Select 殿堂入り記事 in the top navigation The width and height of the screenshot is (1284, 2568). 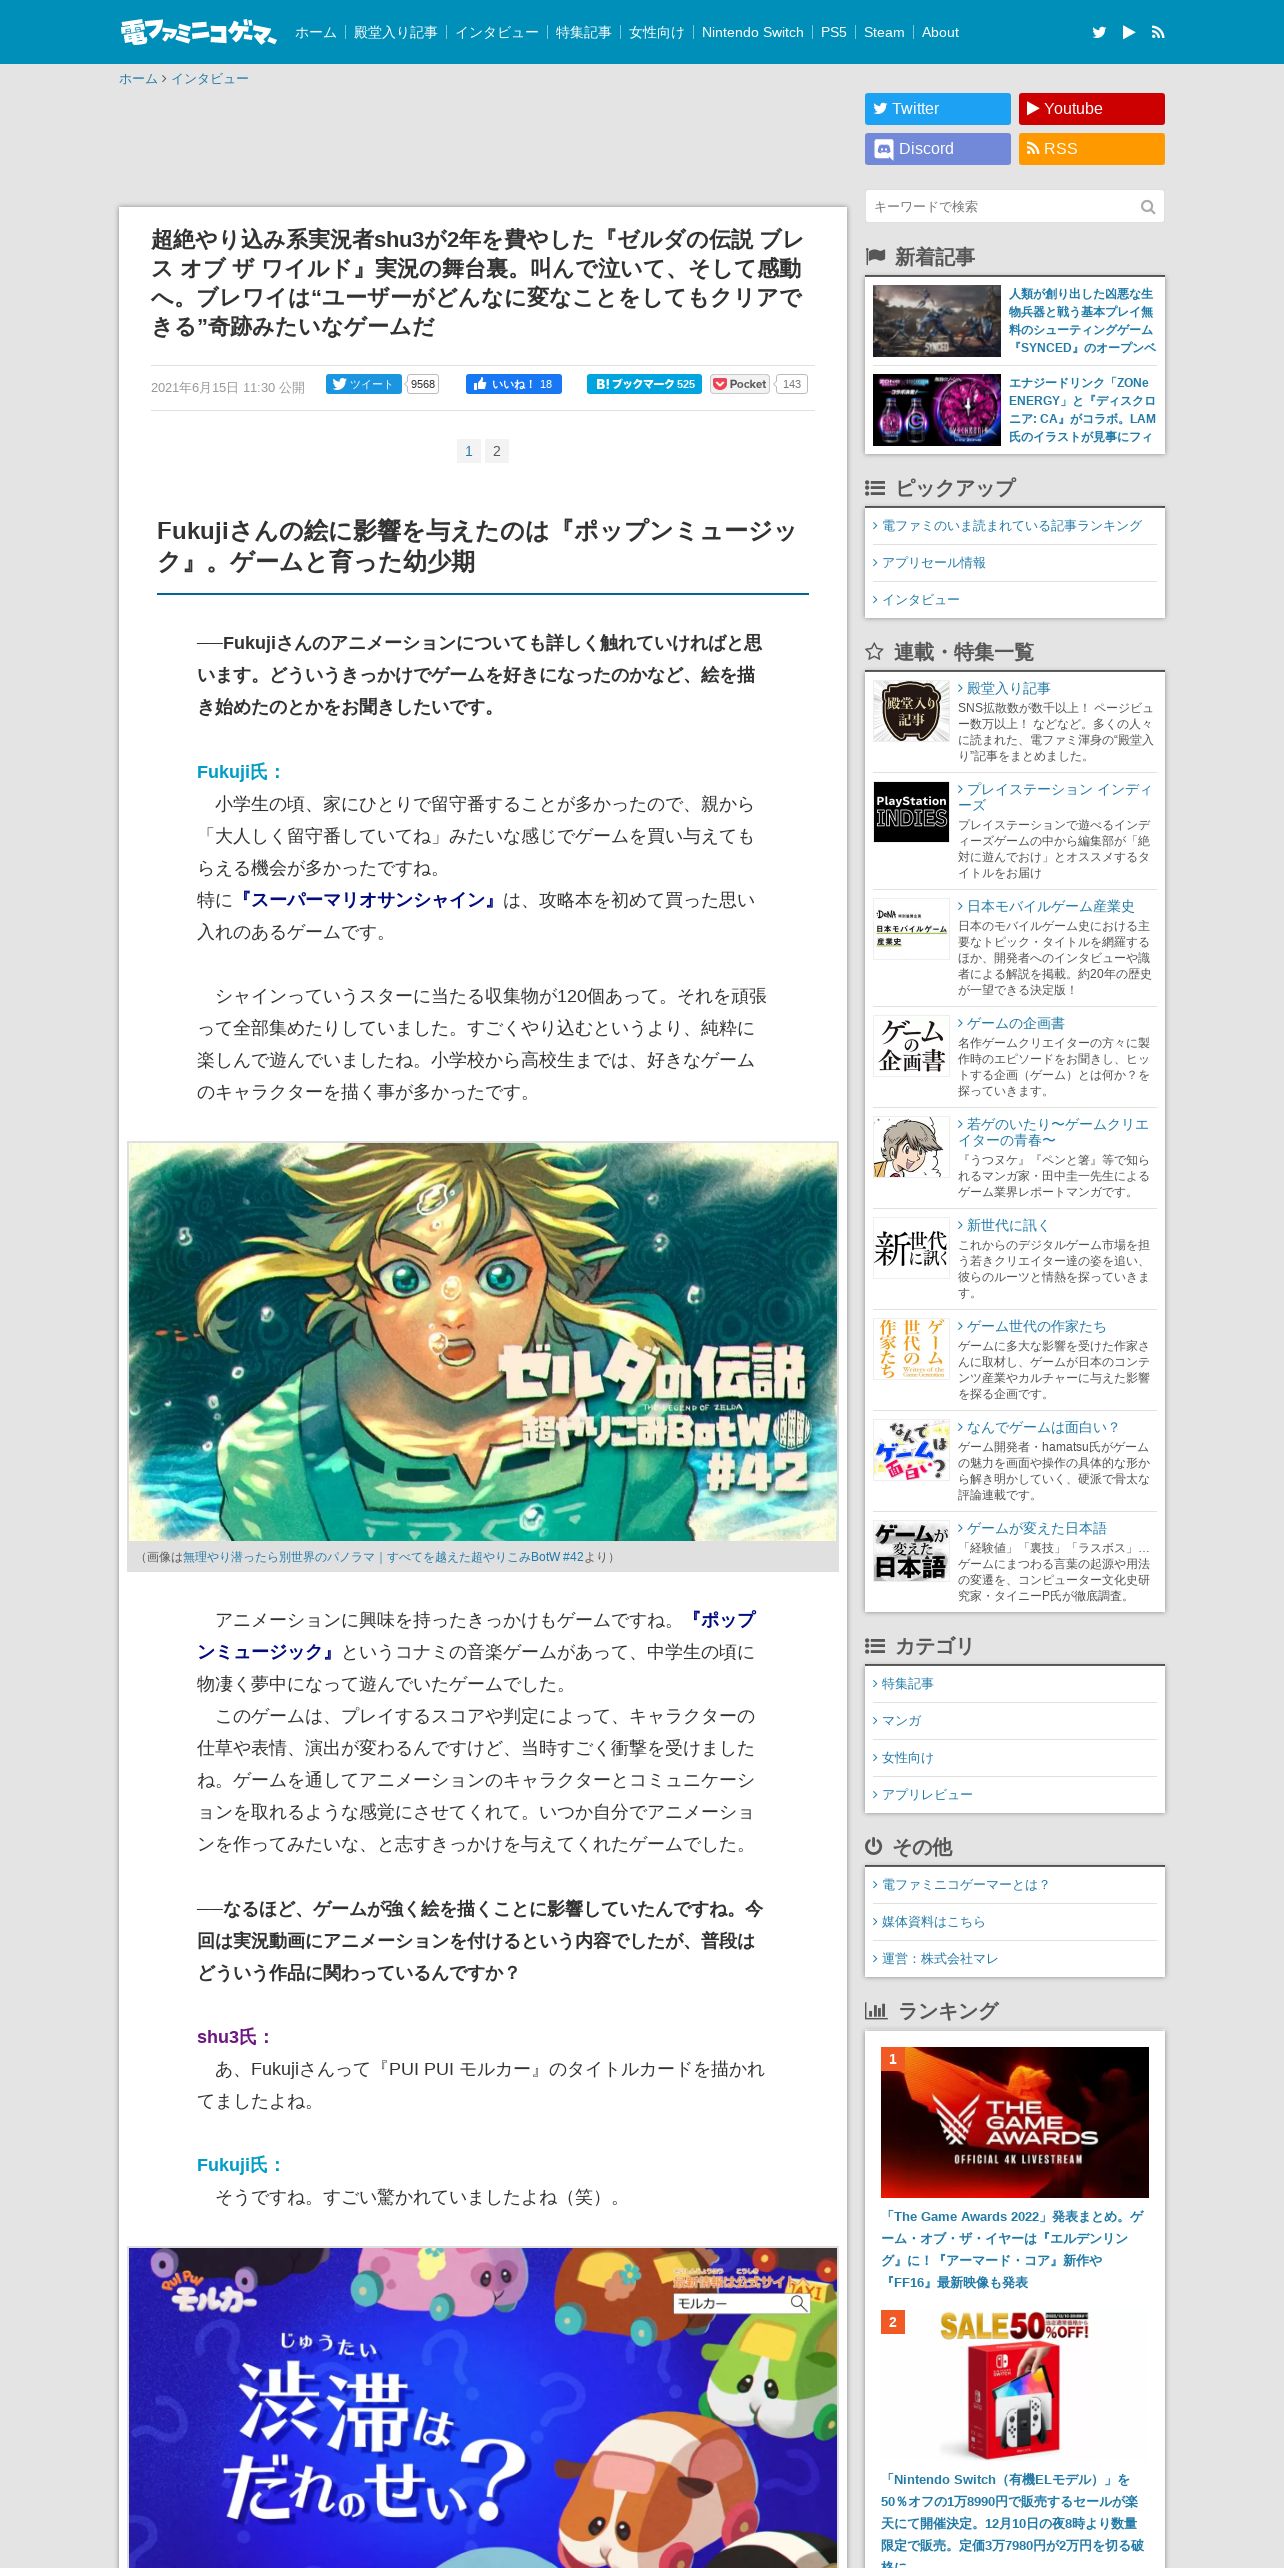pyautogui.click(x=395, y=32)
